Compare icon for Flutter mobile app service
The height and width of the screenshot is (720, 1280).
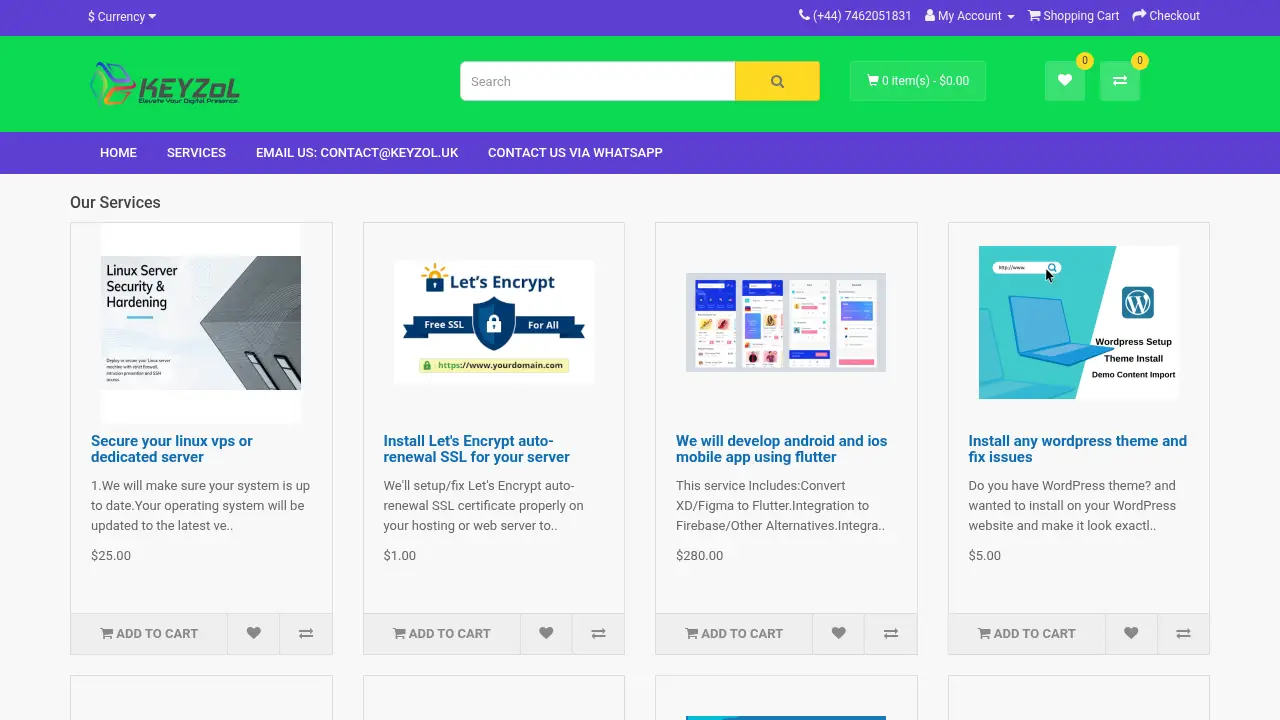point(891,633)
